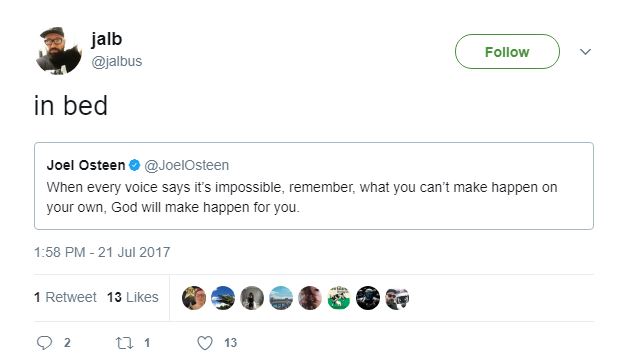The height and width of the screenshot is (360, 629).
Task: Open the green cow avatar liker
Action: [x=339, y=298]
